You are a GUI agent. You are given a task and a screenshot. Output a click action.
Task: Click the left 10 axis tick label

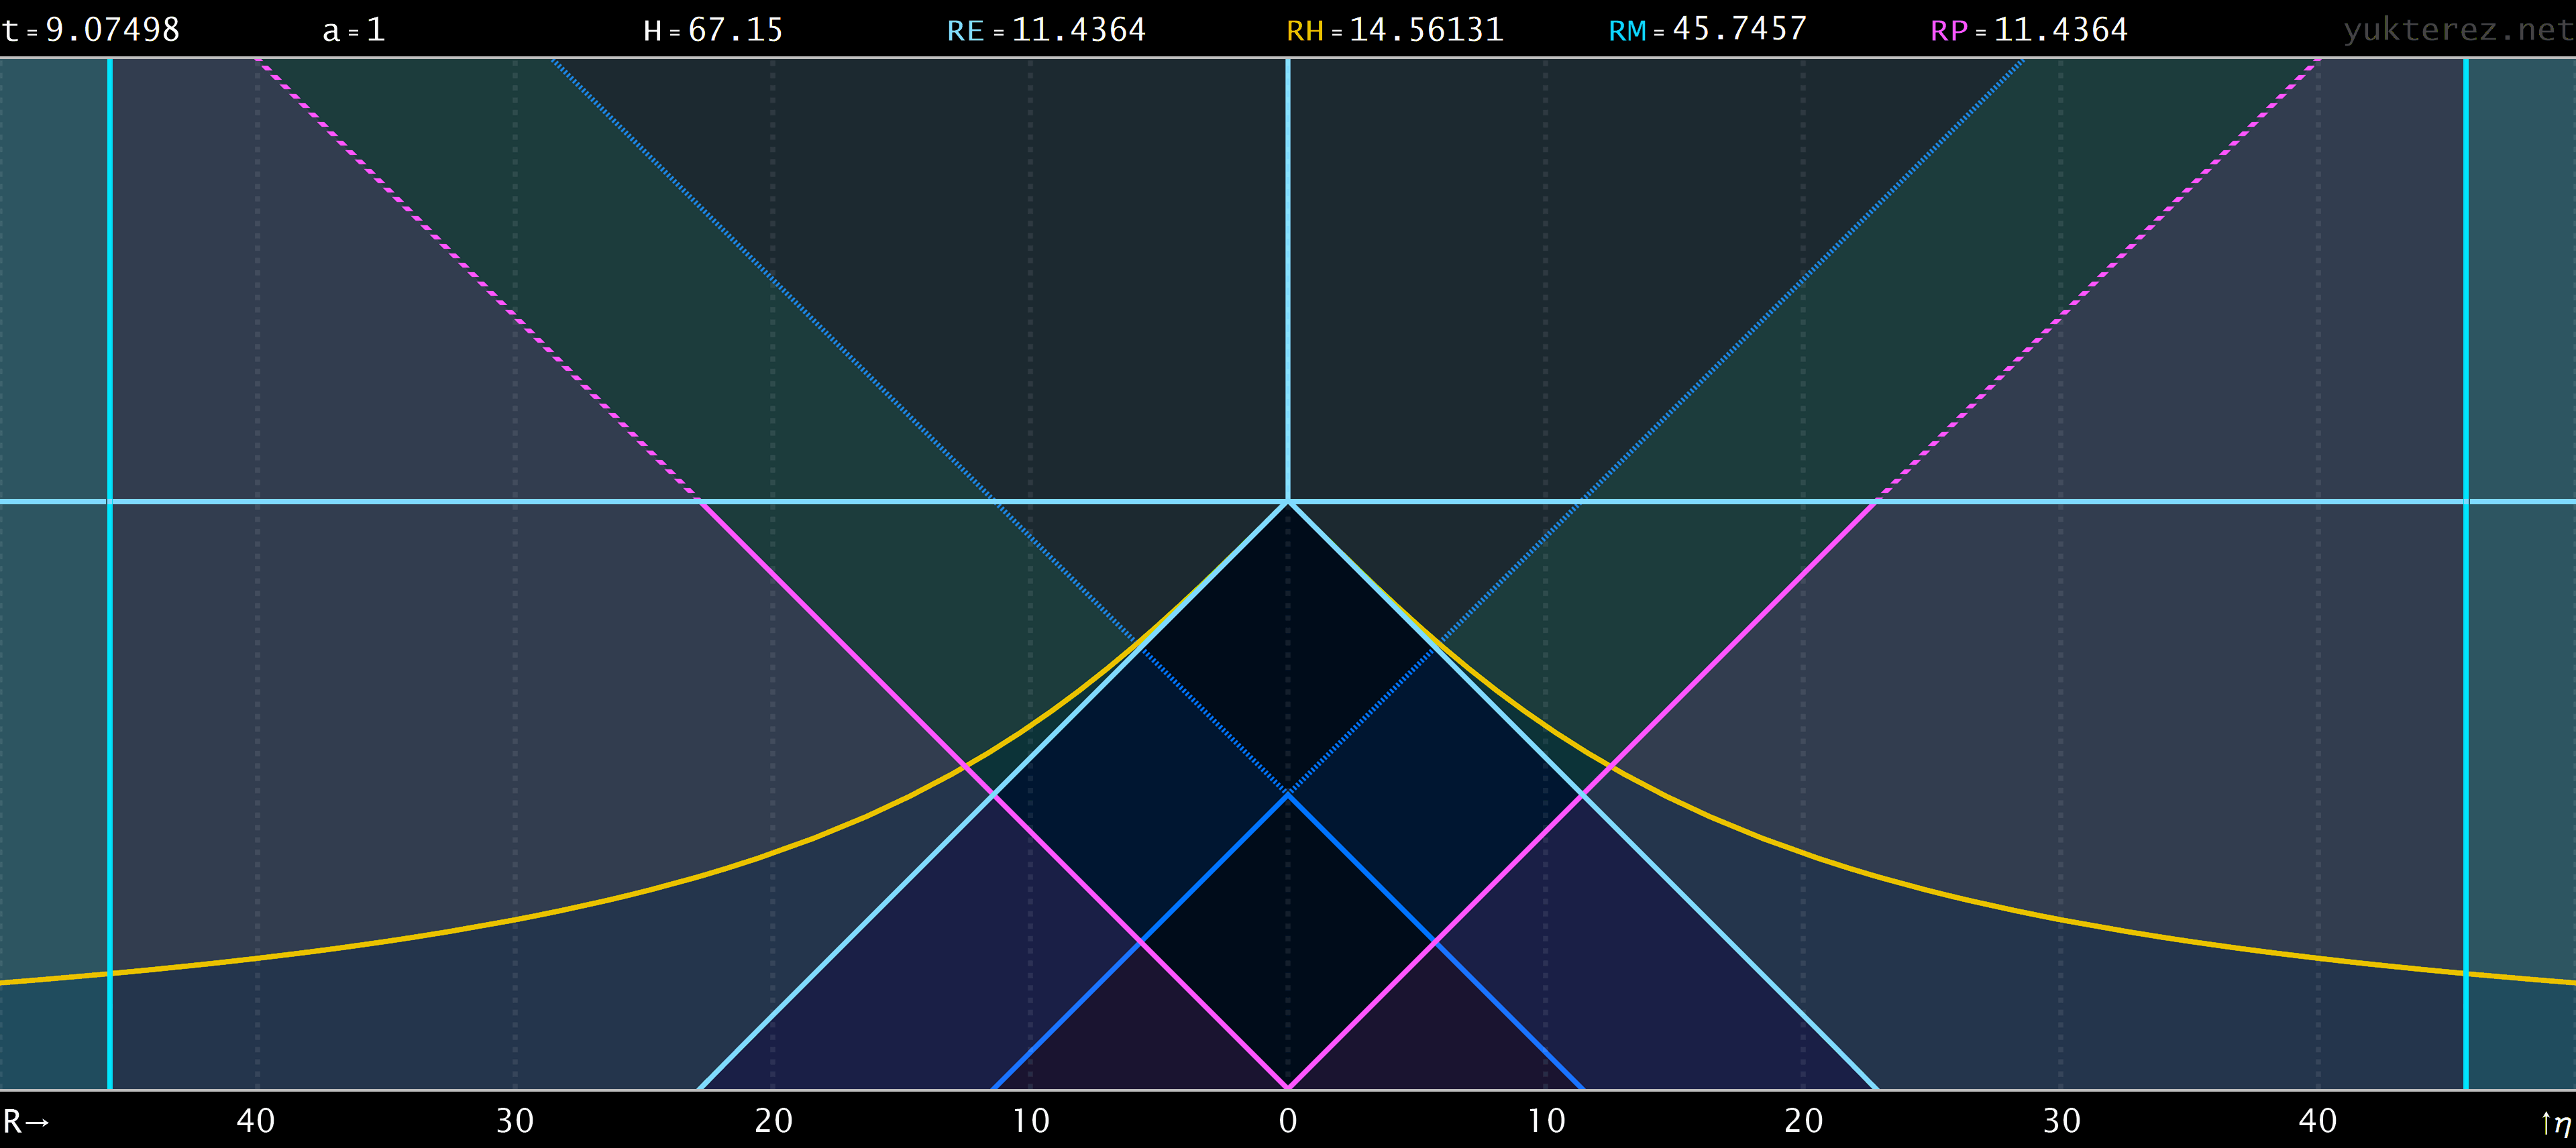pos(1031,1120)
